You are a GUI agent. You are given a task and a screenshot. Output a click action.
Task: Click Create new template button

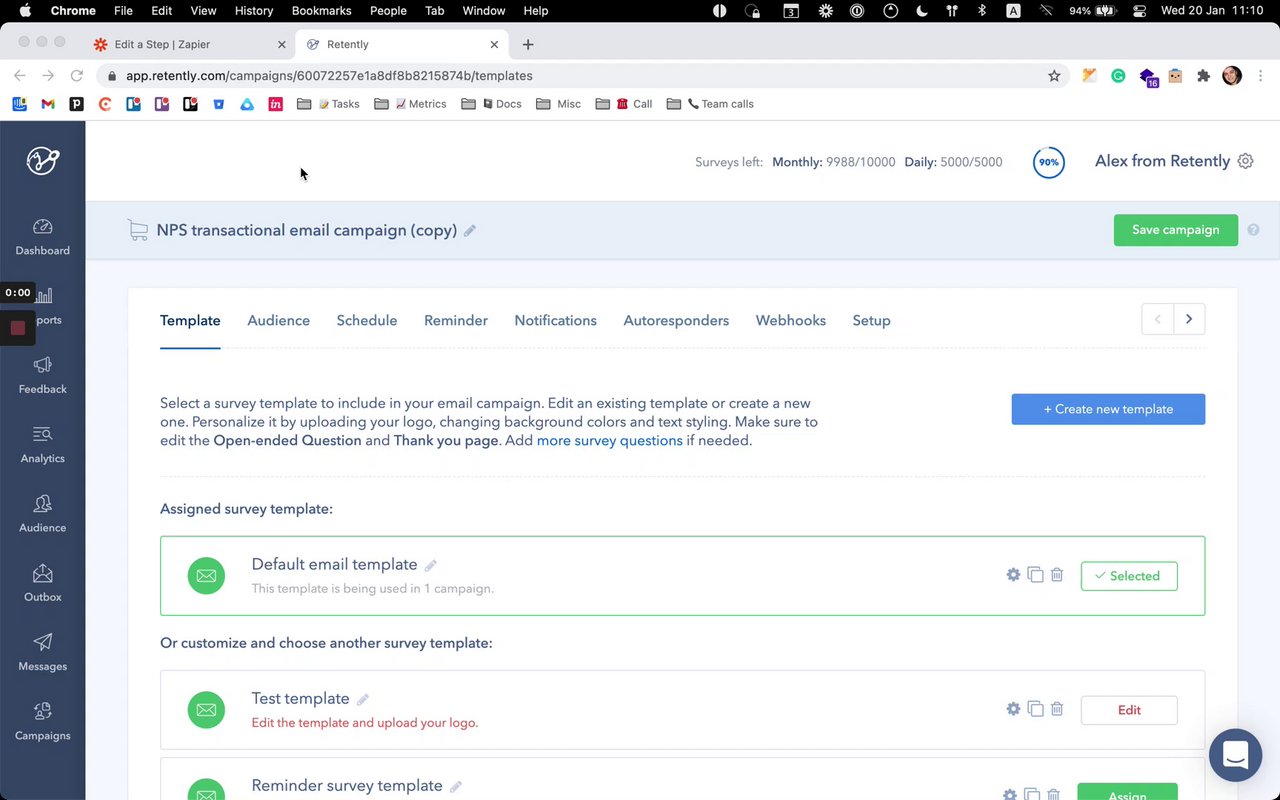[1108, 409]
